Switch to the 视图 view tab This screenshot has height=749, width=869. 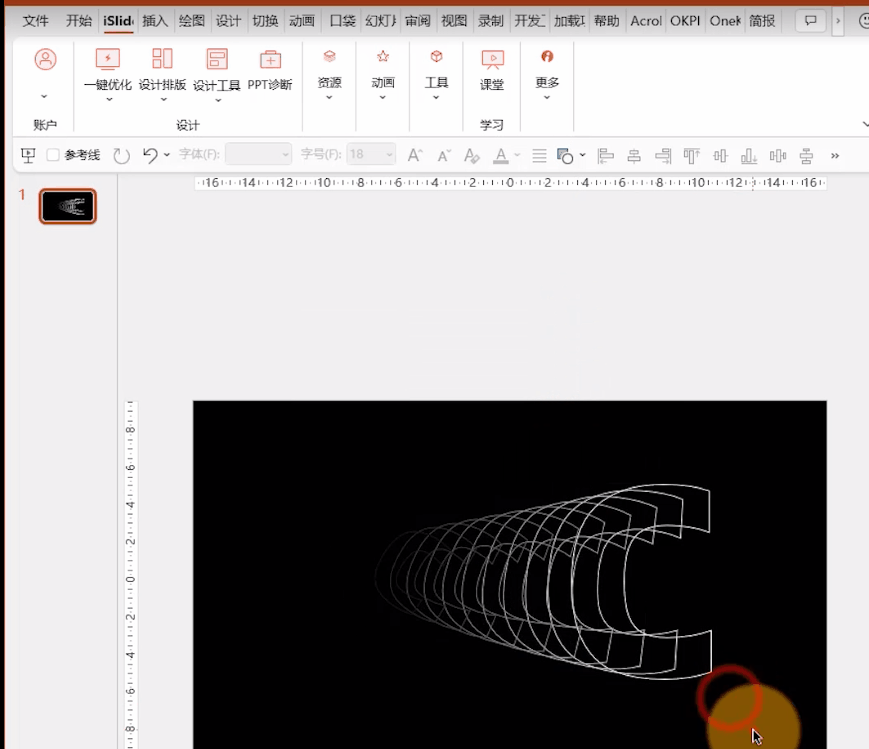pos(454,21)
